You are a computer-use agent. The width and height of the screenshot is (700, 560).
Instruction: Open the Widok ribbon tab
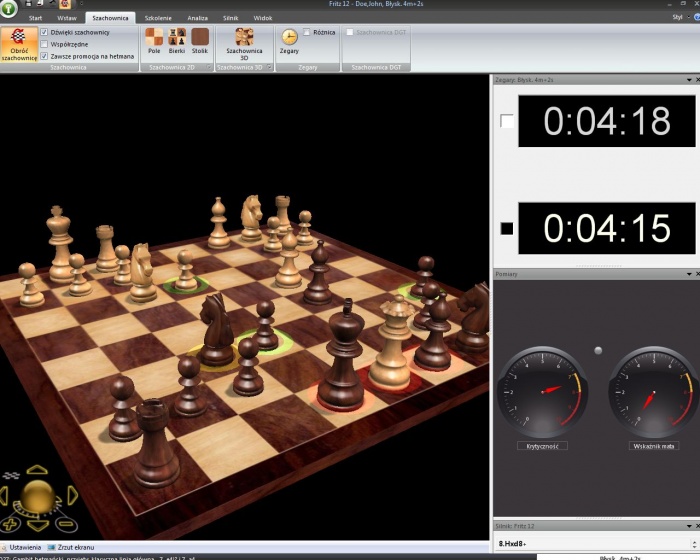[x=262, y=18]
